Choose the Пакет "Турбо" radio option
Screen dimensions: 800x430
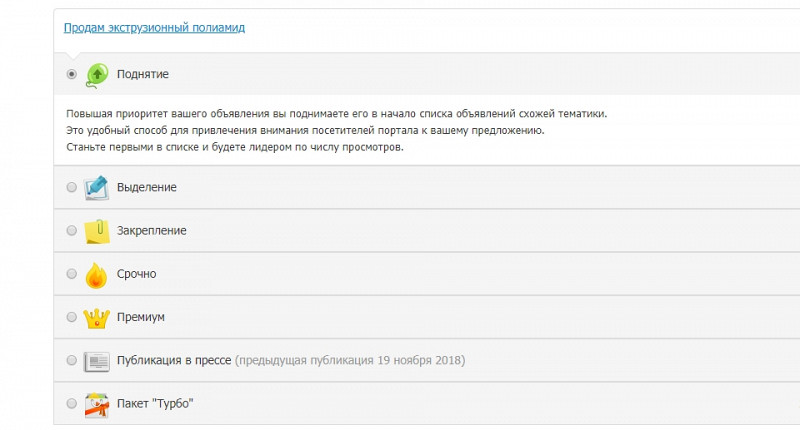(71, 403)
